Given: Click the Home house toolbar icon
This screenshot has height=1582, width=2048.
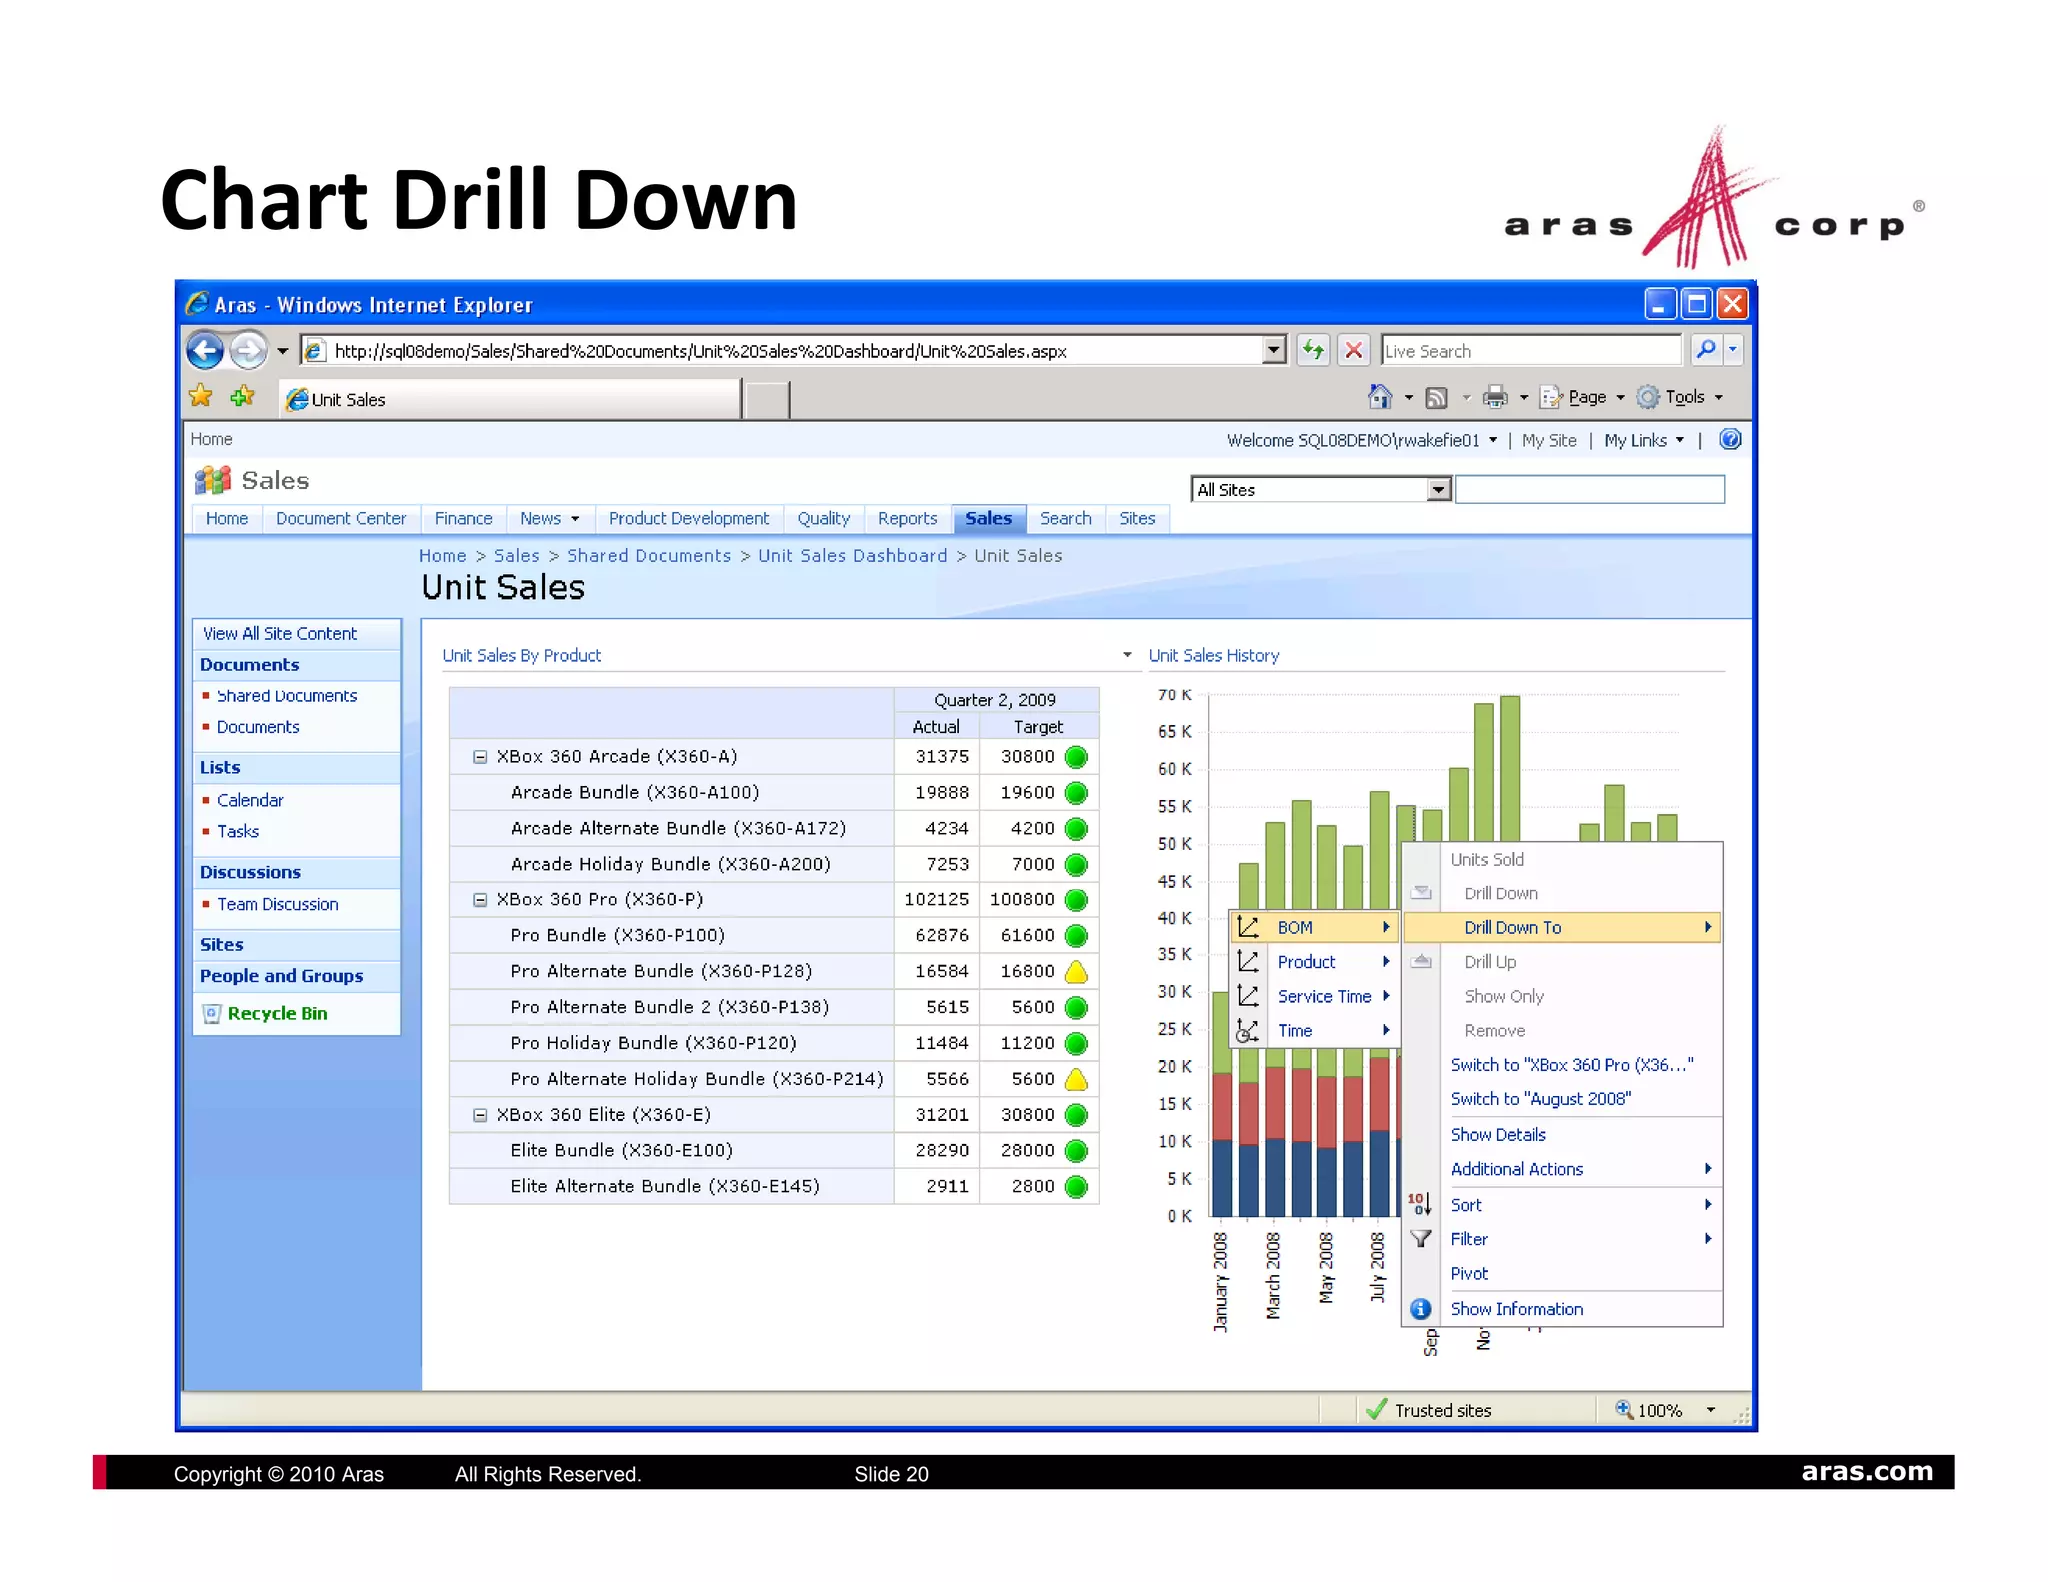Looking at the screenshot, I should click(x=1379, y=397).
